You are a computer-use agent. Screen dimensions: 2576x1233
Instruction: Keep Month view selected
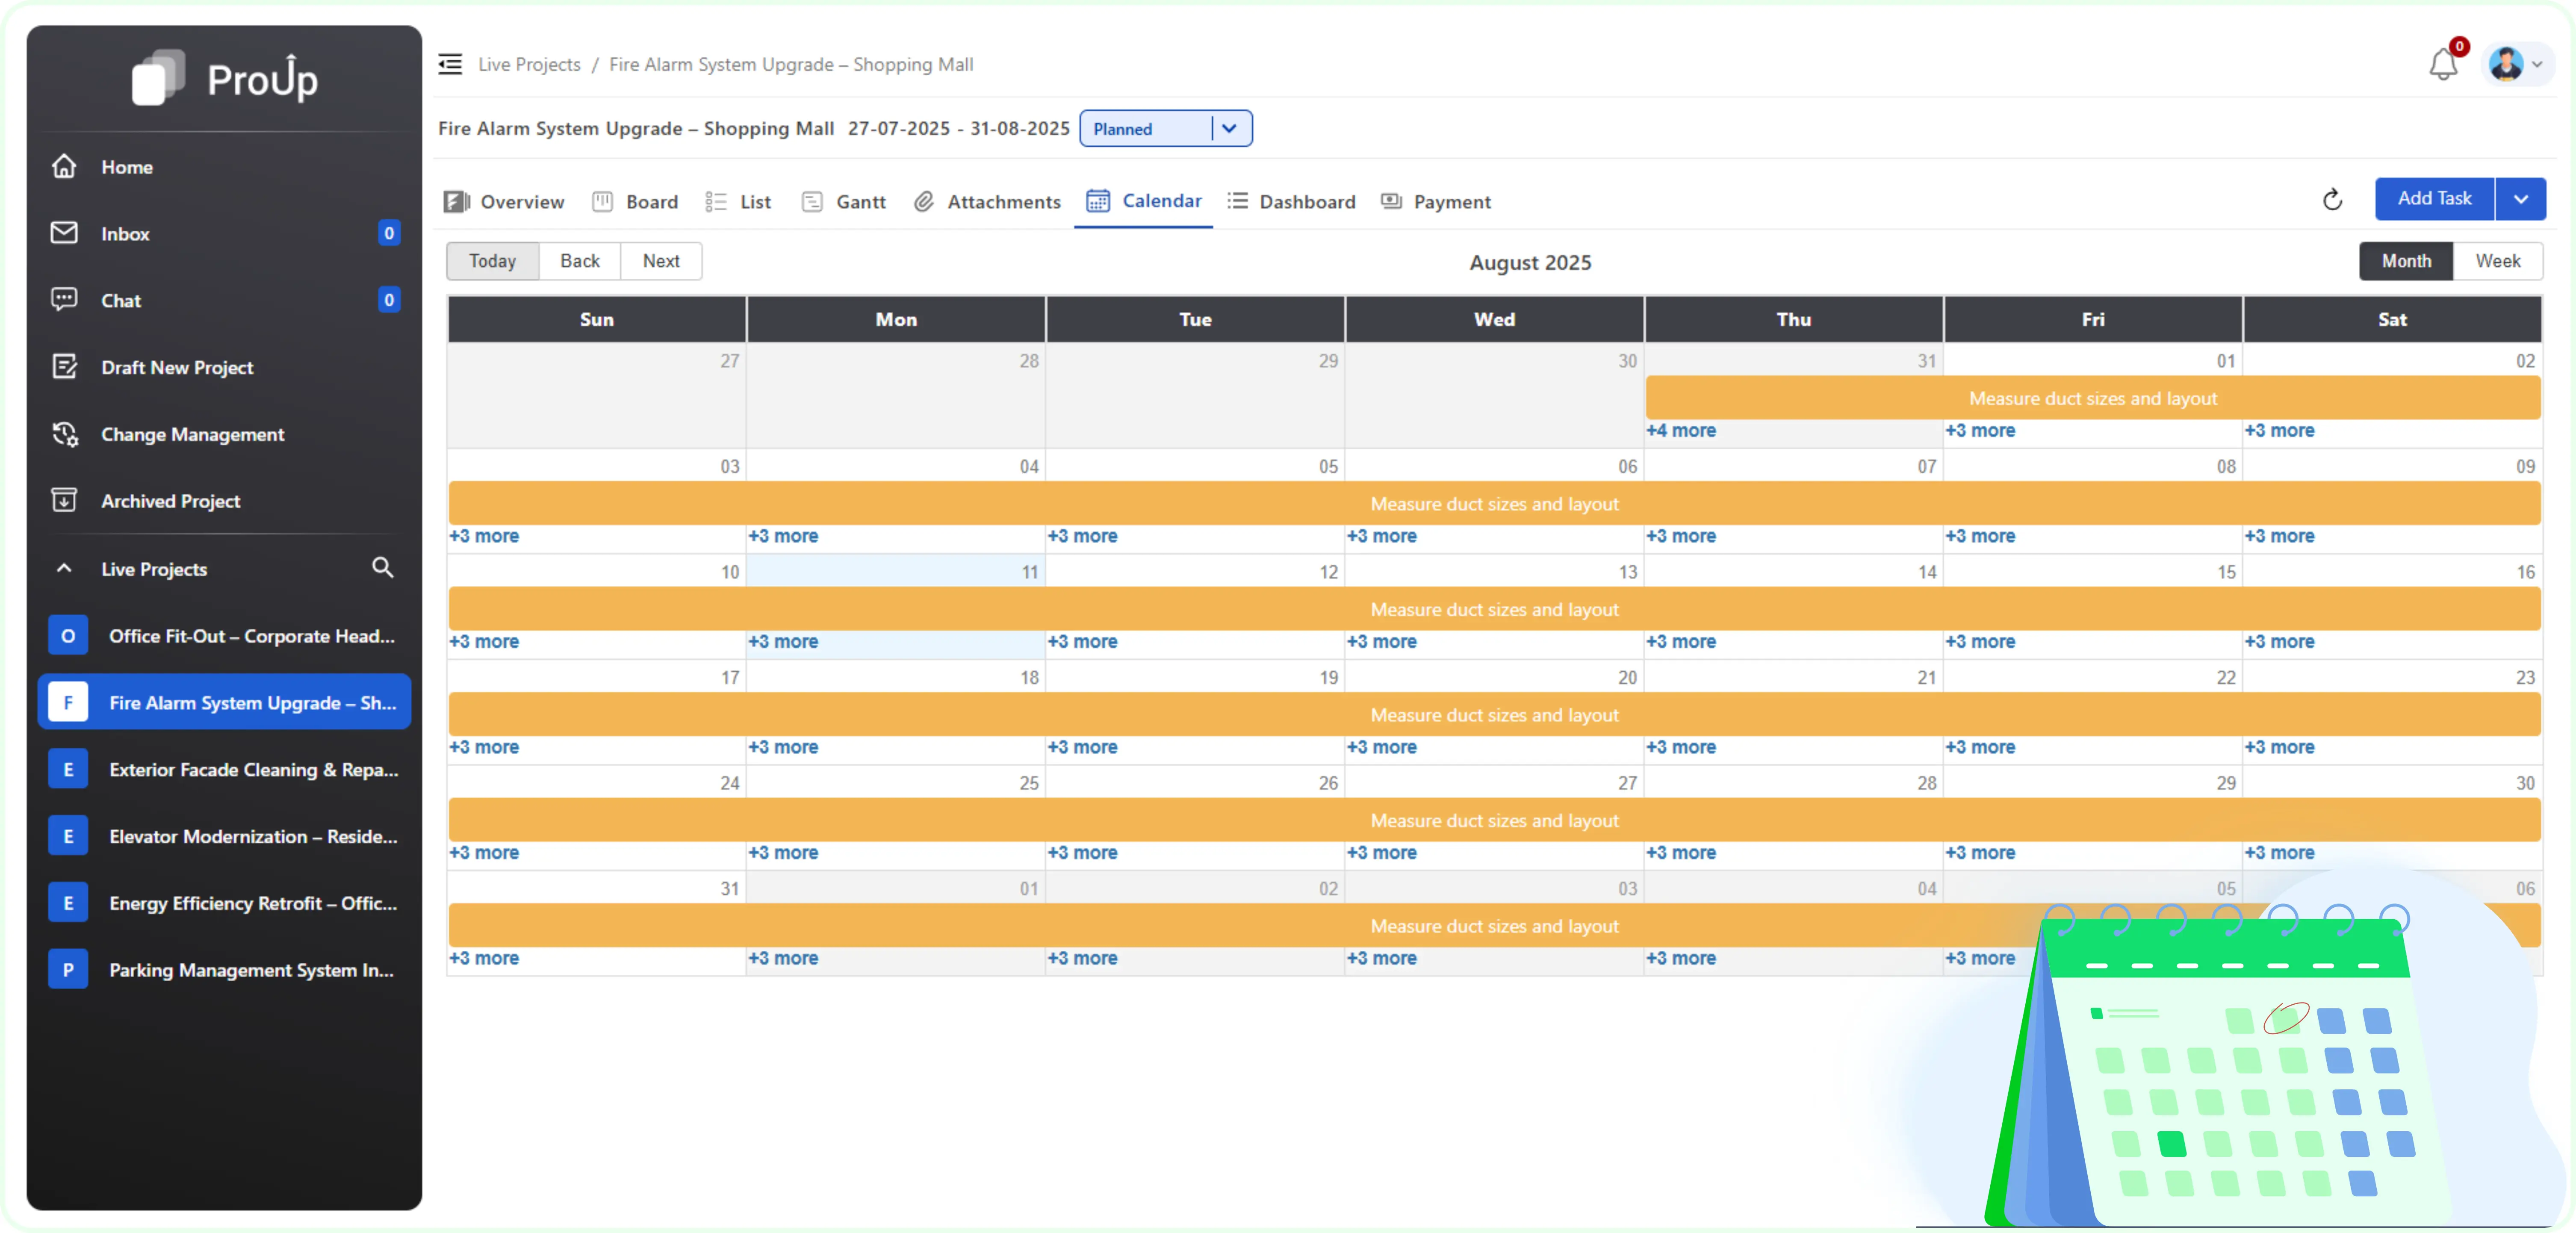tap(2406, 261)
